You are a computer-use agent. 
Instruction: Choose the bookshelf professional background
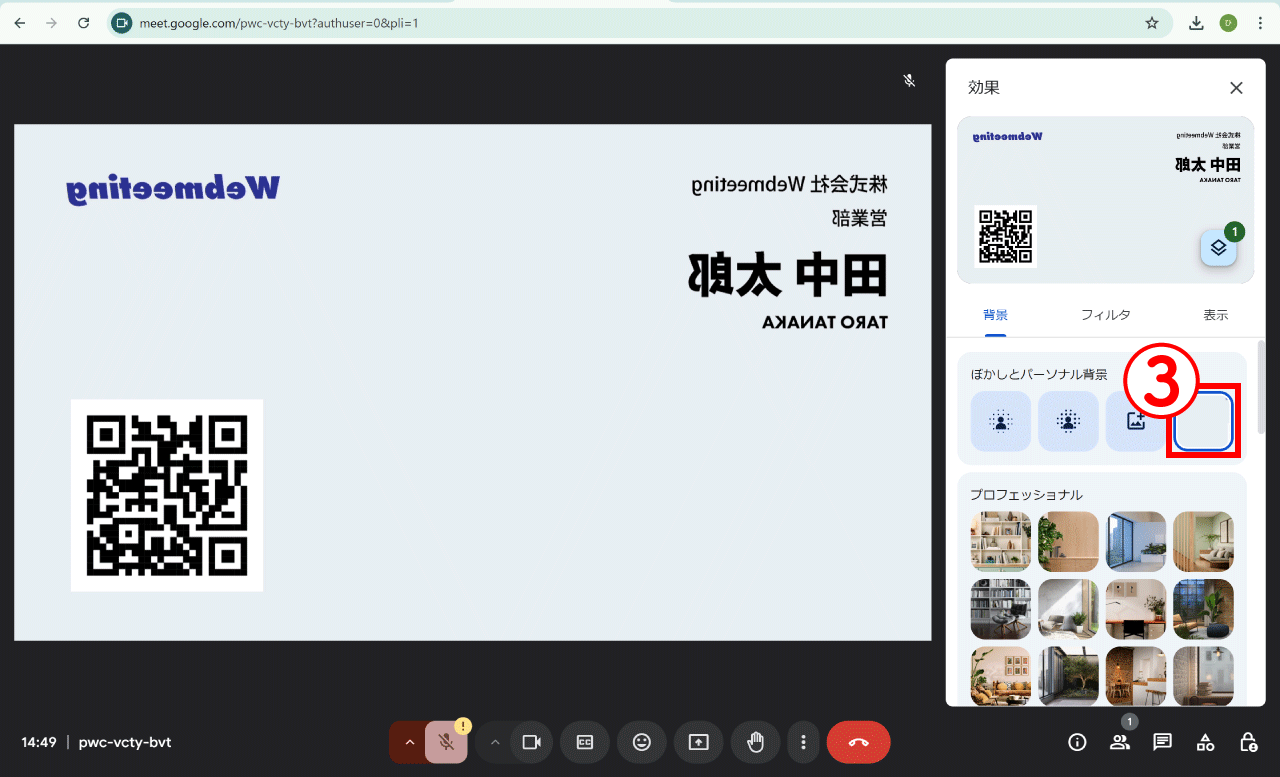[1000, 542]
